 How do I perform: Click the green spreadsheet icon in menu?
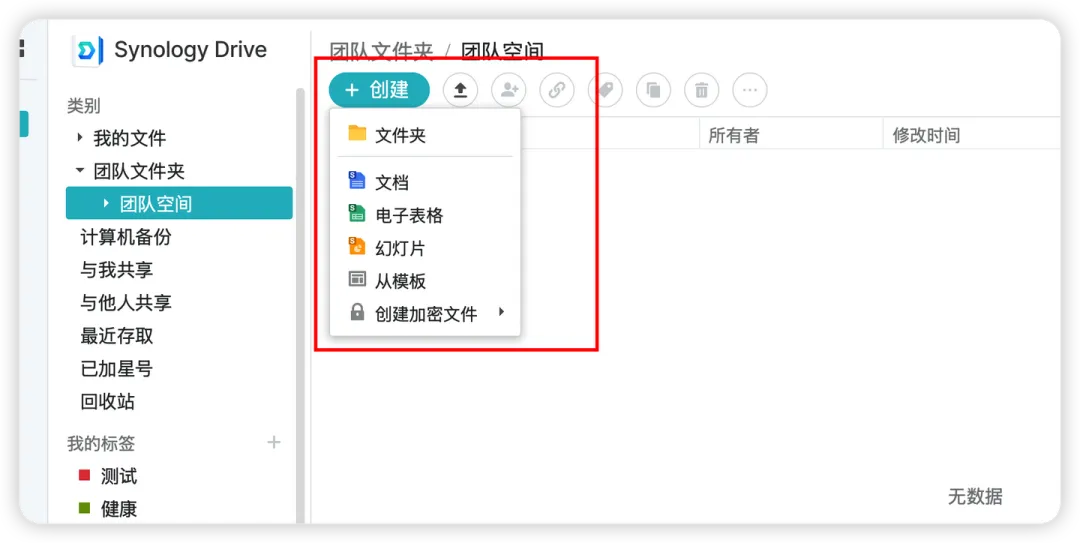pos(357,214)
